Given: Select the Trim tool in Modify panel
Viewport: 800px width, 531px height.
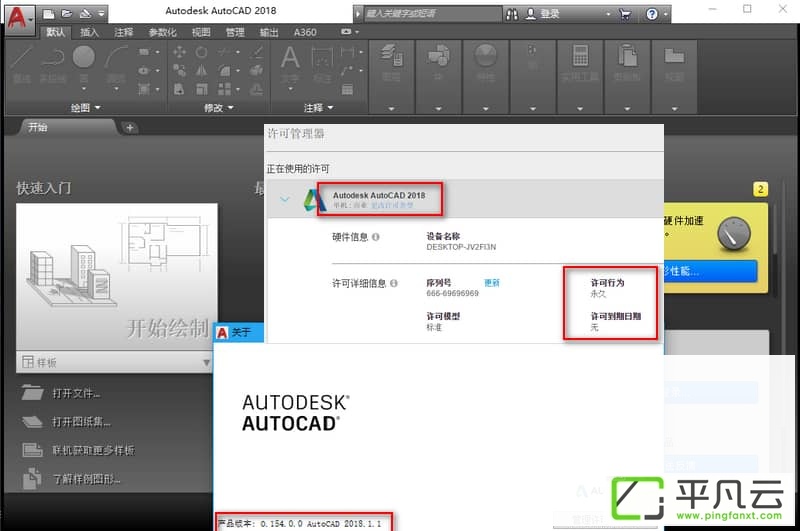Looking at the screenshot, I should pyautogui.click(x=224, y=52).
